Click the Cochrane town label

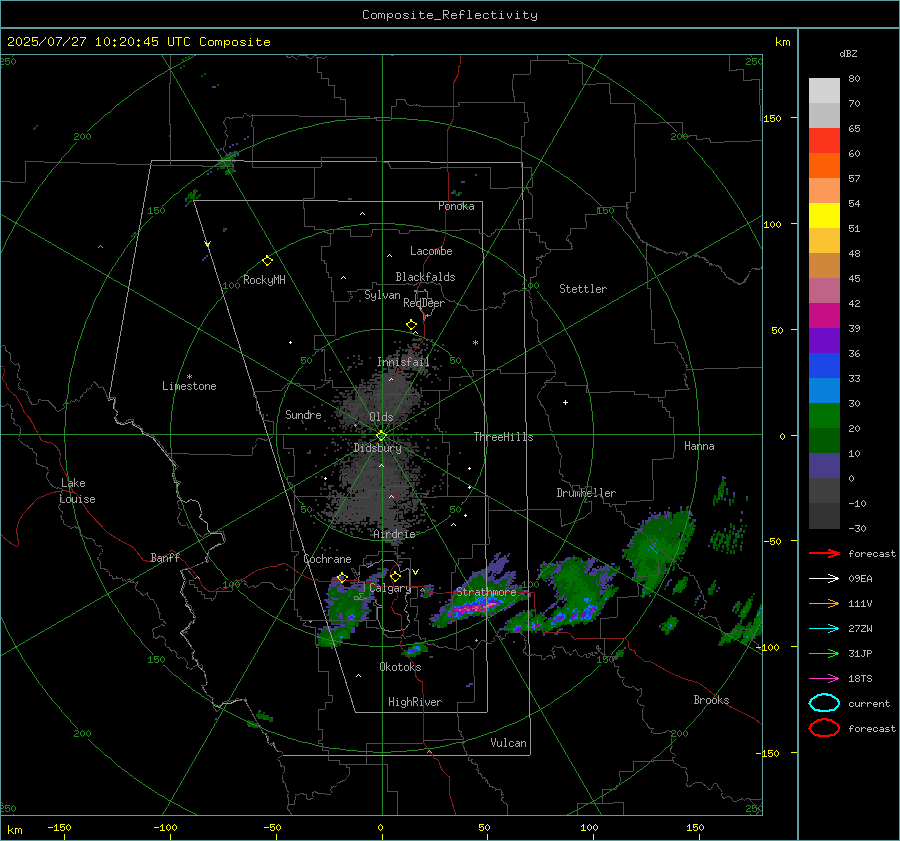[x=327, y=559]
